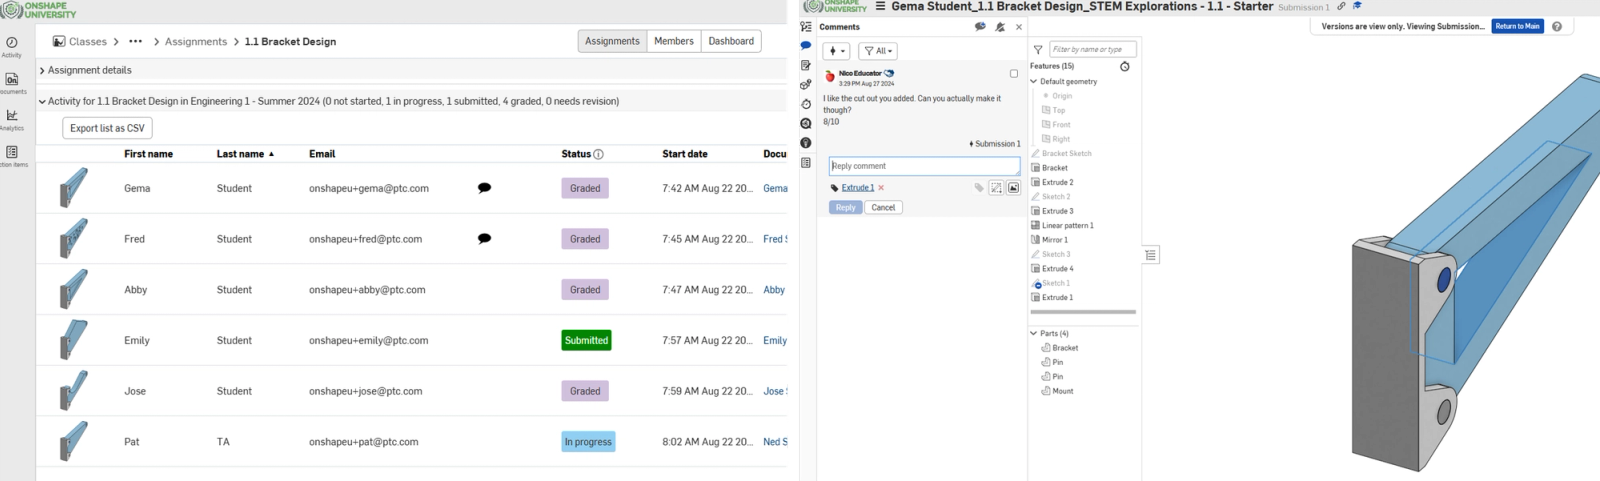Click Pat's In progress status badge

[588, 442]
